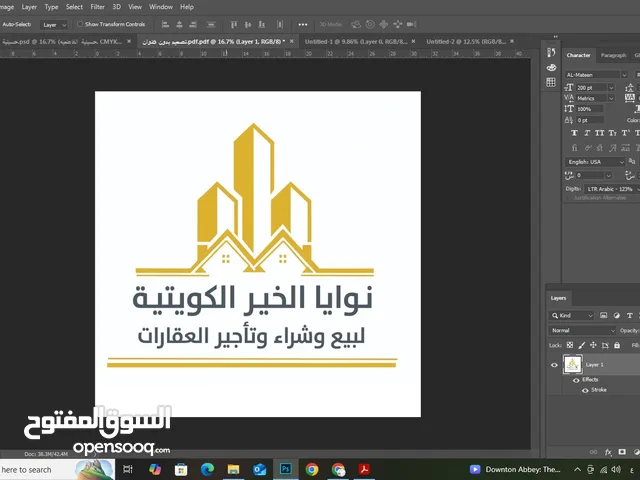Viewport: 640px width, 480px height.
Task: Click the Windows search box
Action: pos(57,470)
